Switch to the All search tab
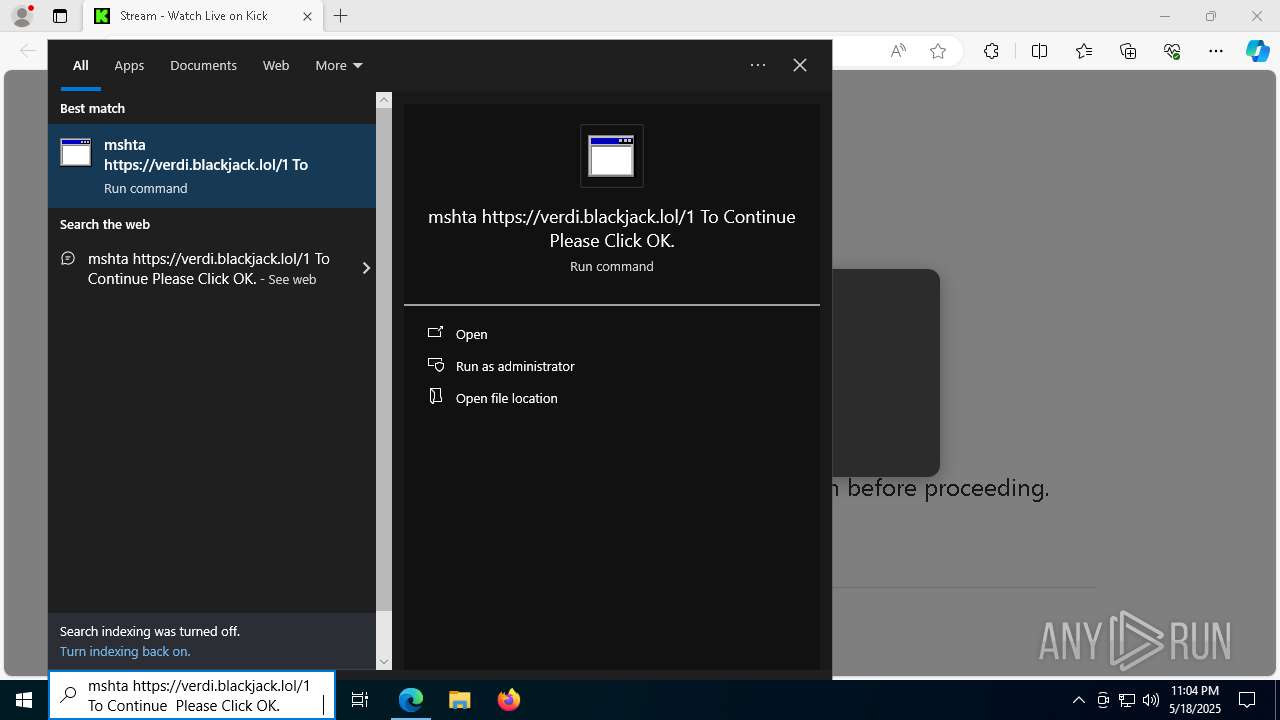The height and width of the screenshot is (720, 1280). [81, 66]
